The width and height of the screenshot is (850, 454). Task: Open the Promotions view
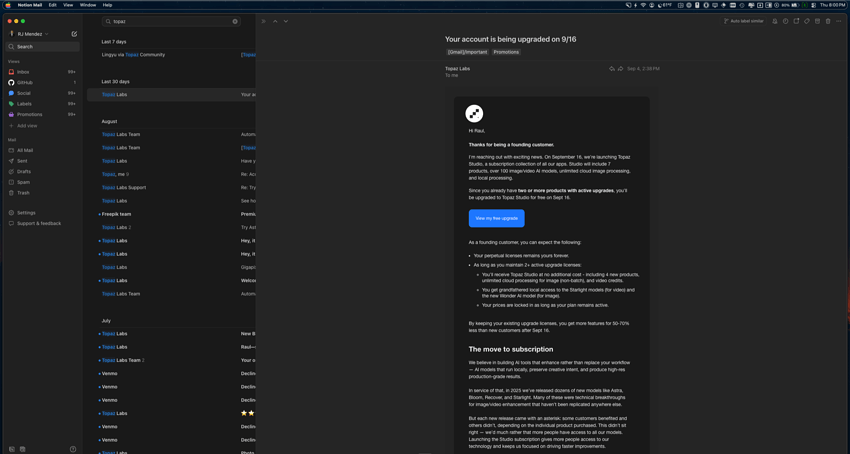[42, 114]
